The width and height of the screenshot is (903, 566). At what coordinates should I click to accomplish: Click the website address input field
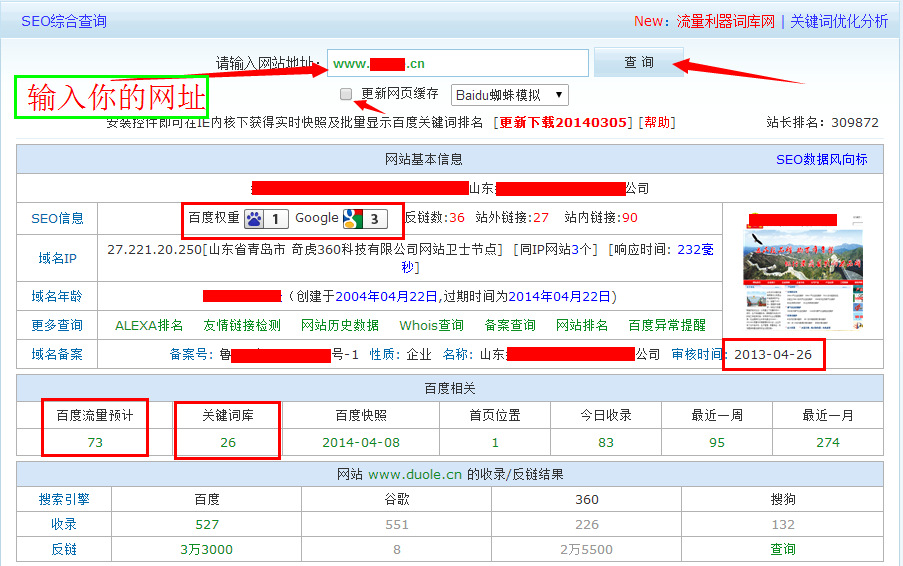tap(458, 64)
